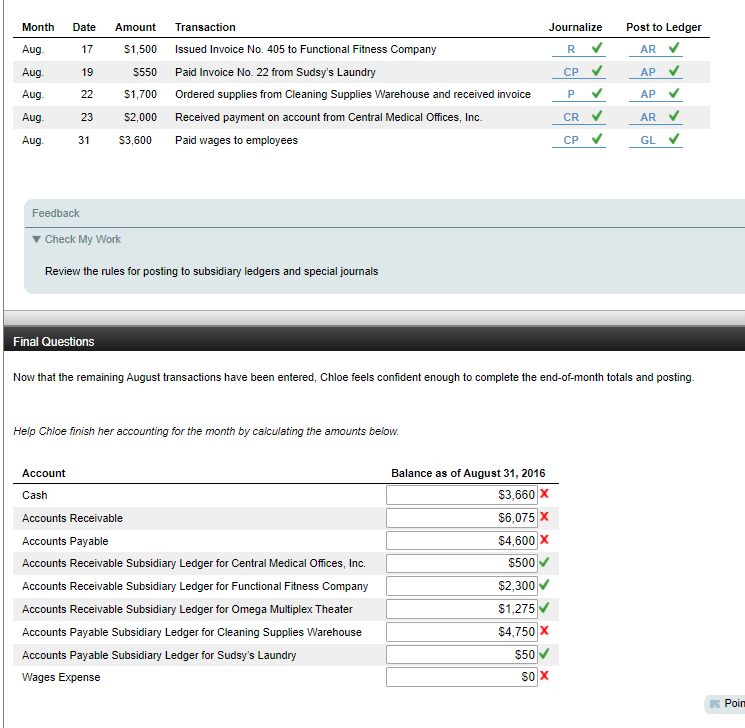This screenshot has width=745, height=728.
Task: Click the 'Journalize' column header
Action: (x=575, y=27)
